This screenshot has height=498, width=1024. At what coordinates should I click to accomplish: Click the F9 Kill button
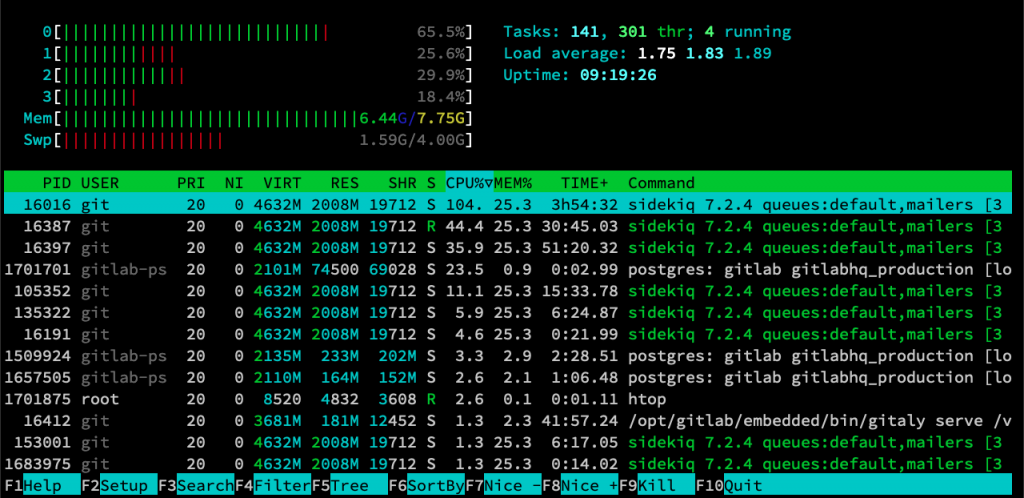pos(657,486)
